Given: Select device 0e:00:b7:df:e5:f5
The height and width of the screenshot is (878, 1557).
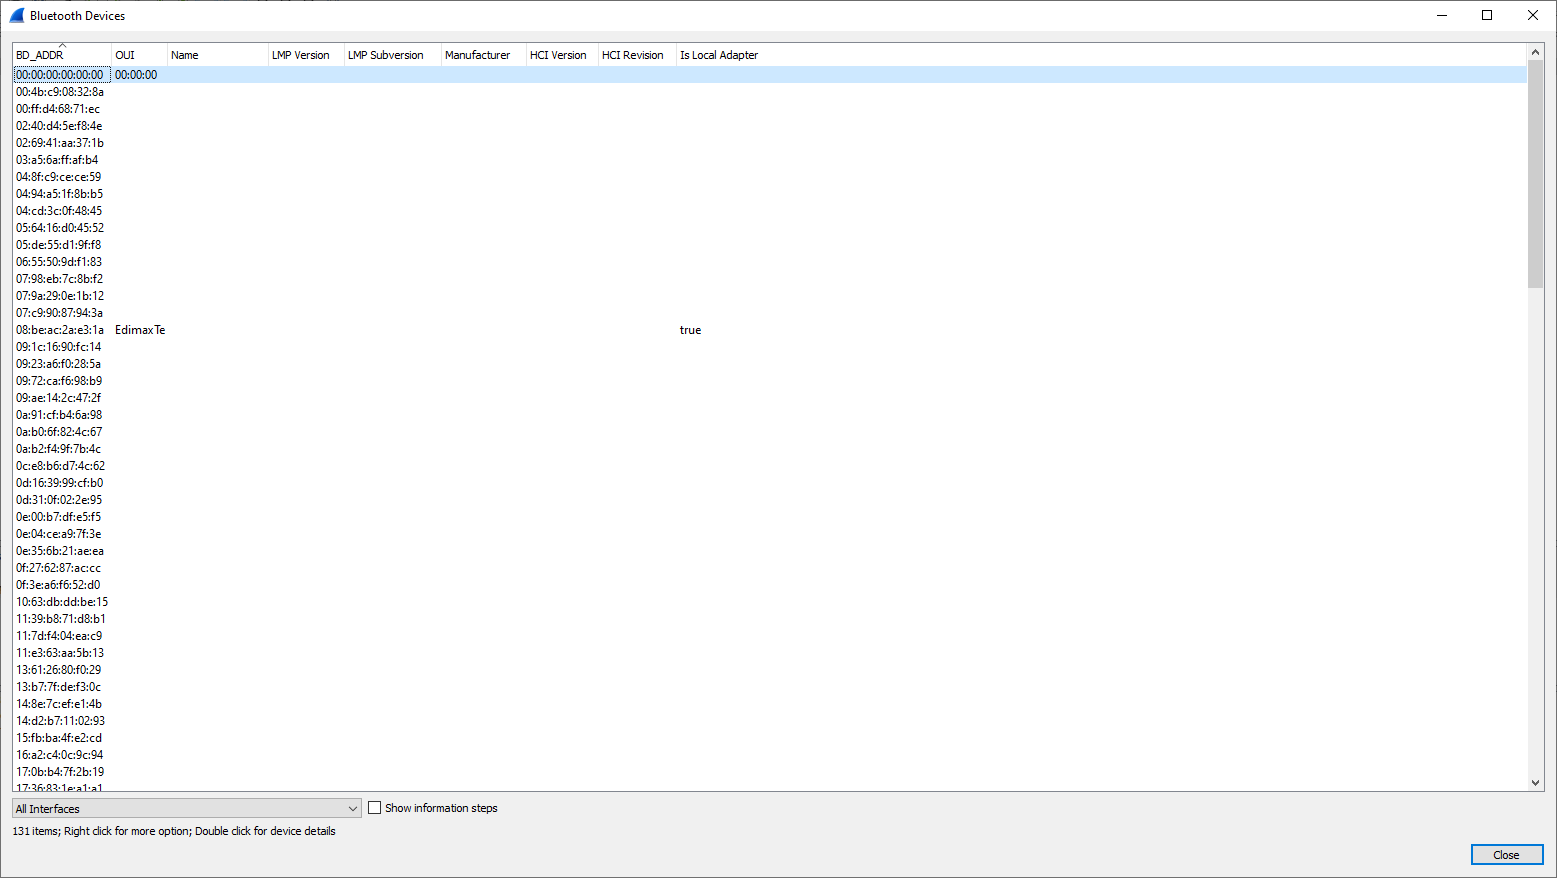Looking at the screenshot, I should 58,517.
